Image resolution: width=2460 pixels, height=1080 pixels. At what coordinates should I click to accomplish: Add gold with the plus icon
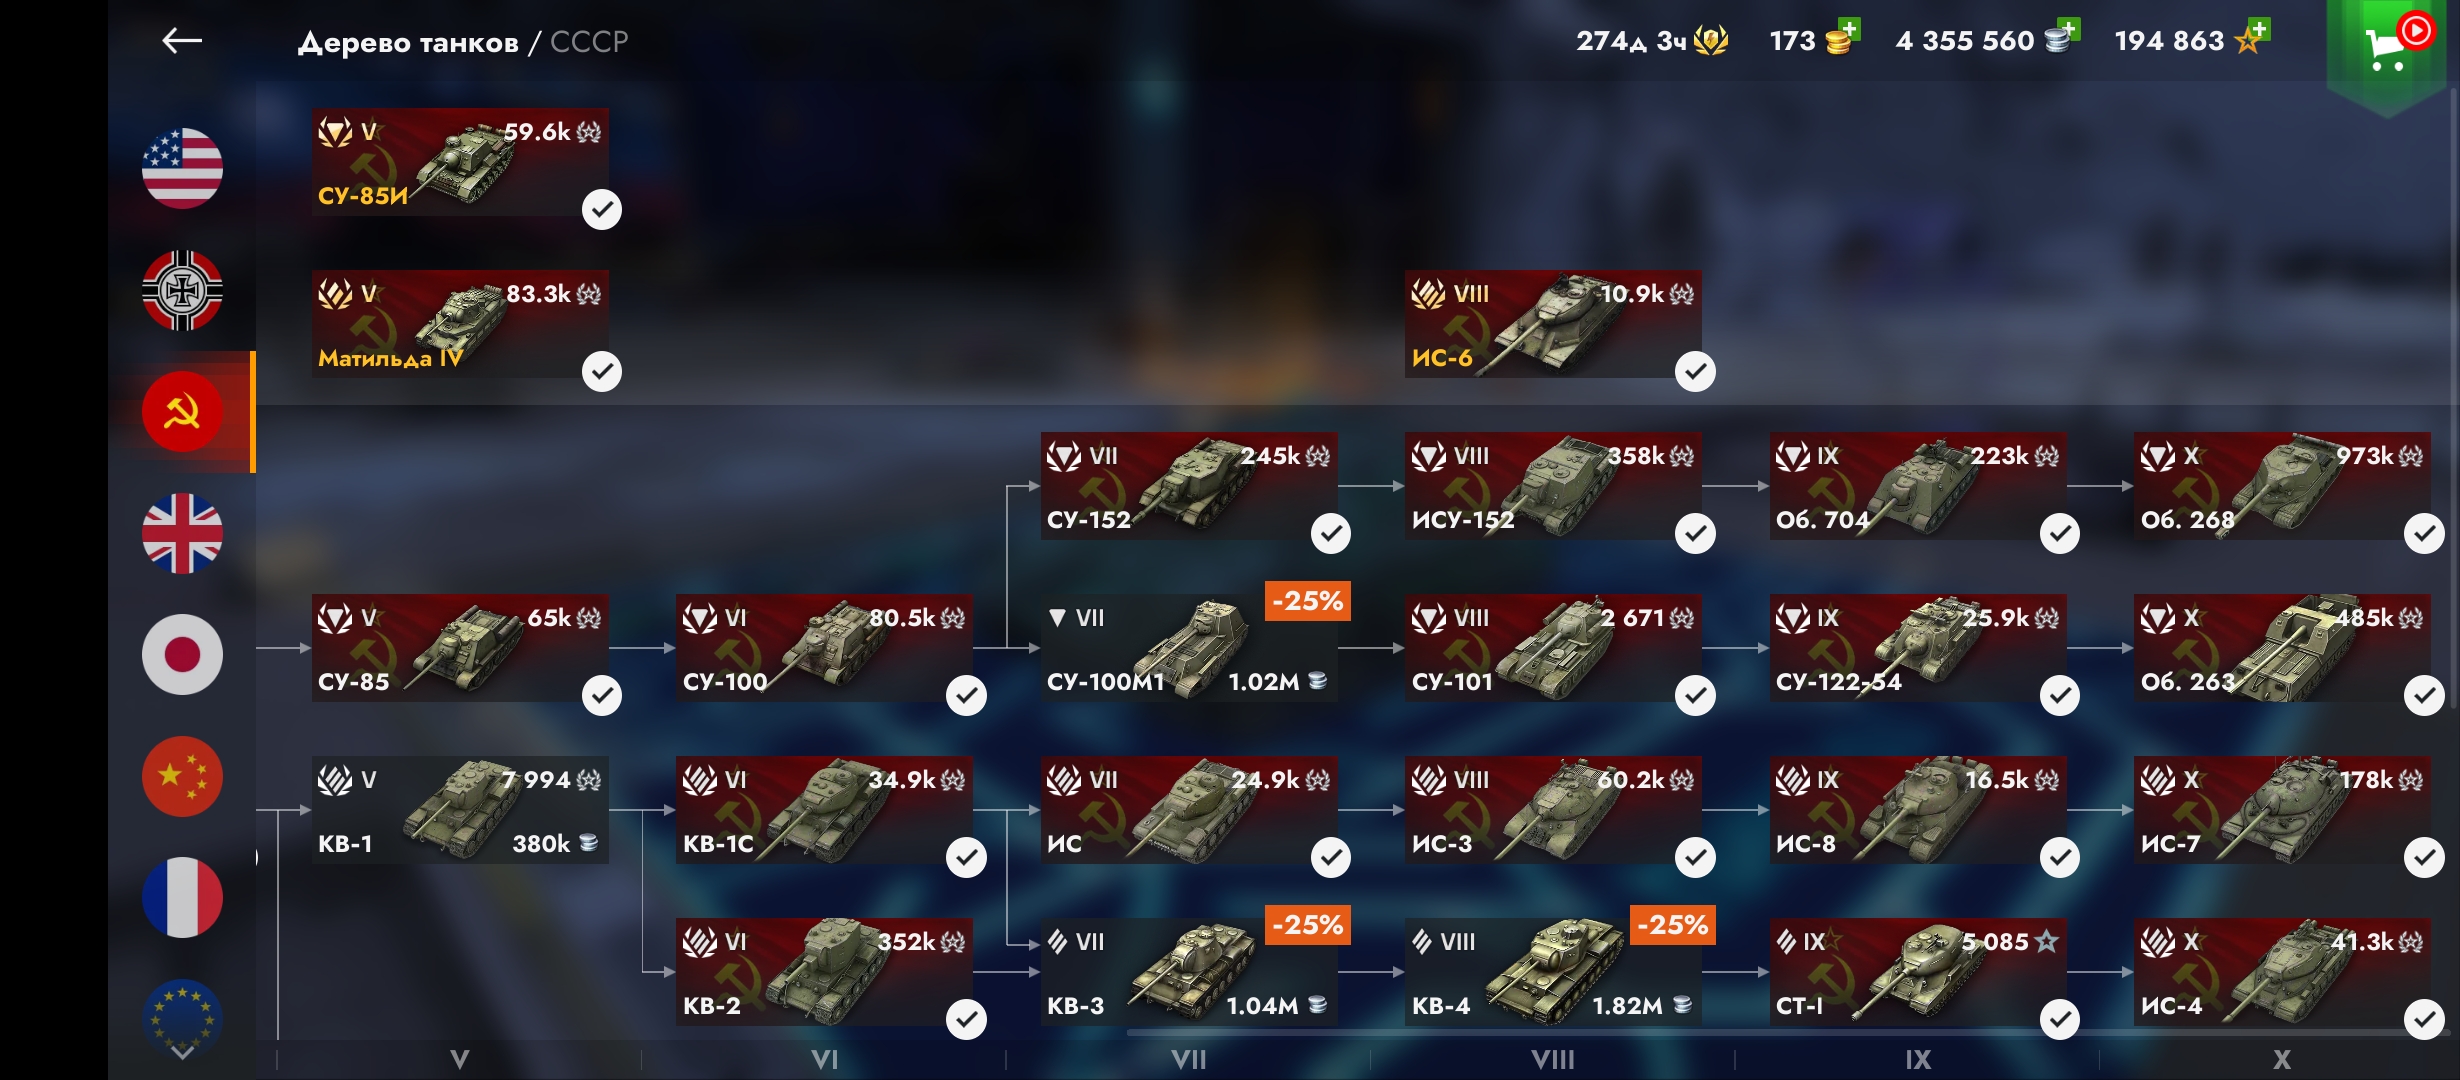[1849, 29]
